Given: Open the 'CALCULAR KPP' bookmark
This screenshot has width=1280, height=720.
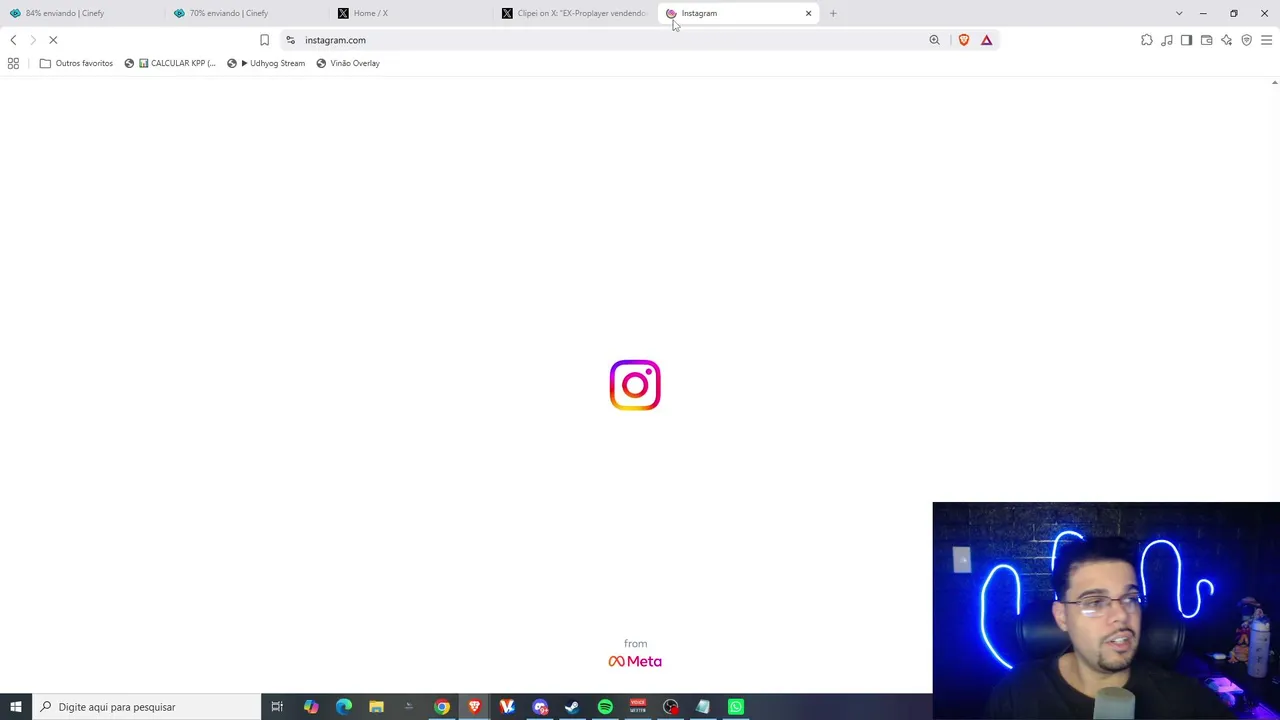Looking at the screenshot, I should [170, 63].
